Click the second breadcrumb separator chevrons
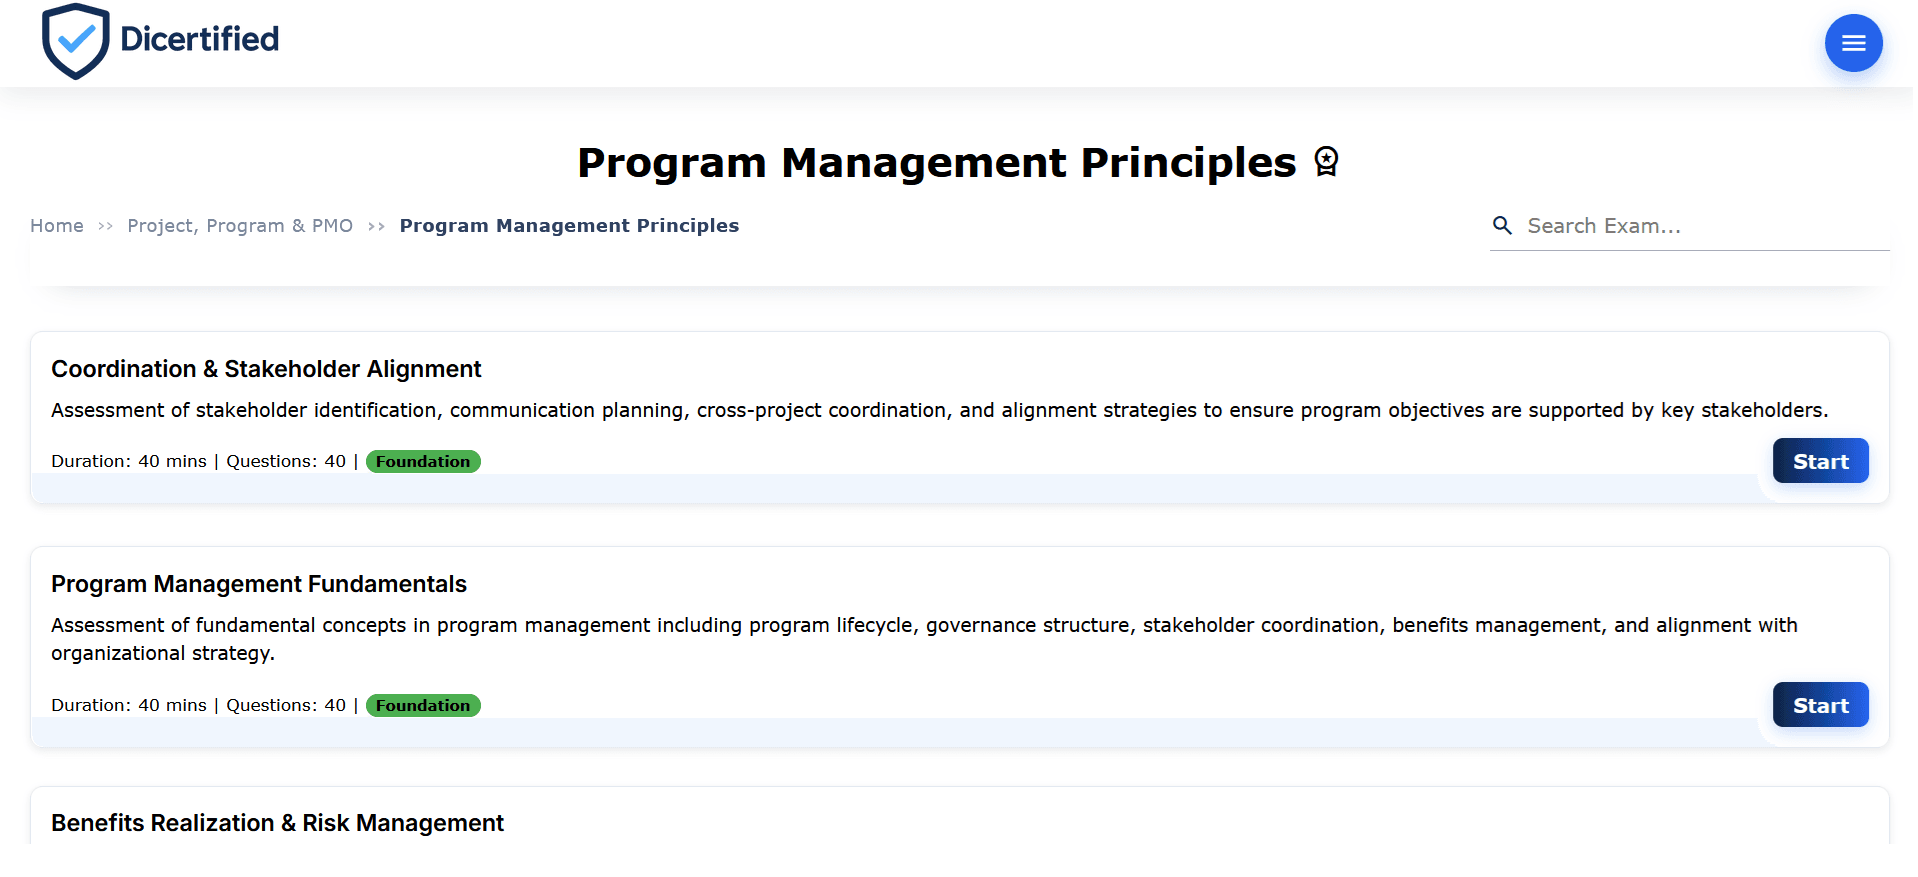 (376, 226)
